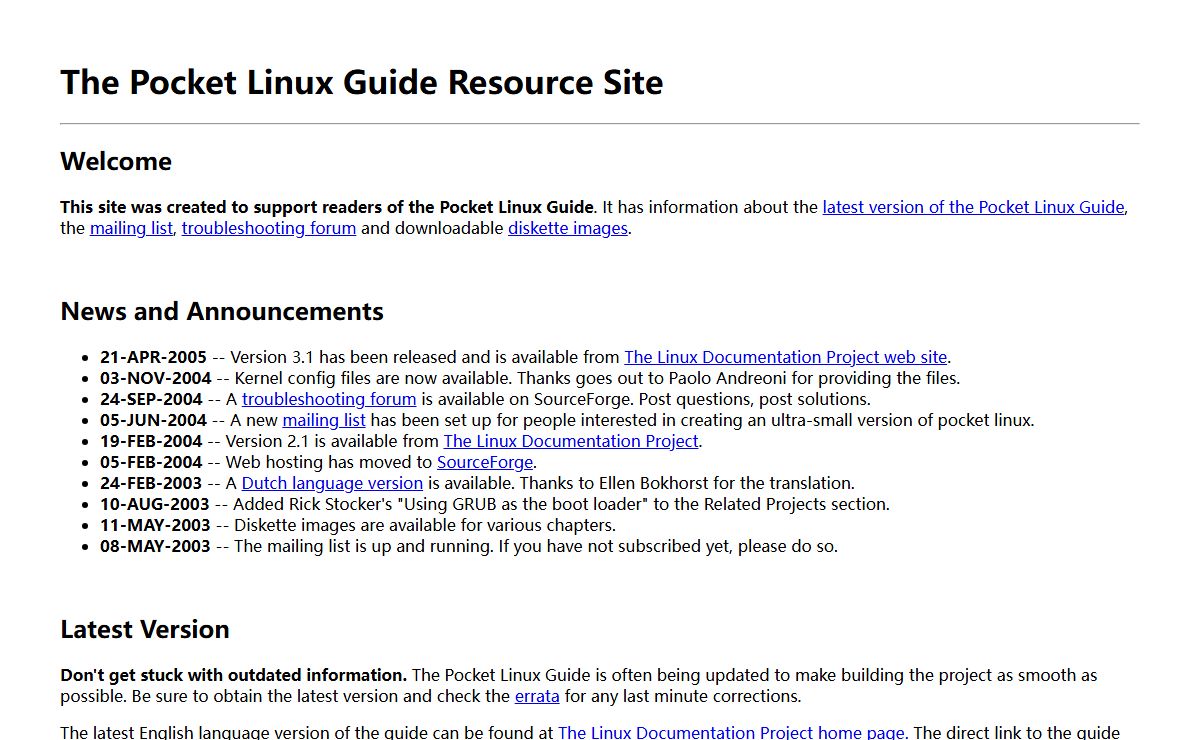Open the mailing list link in the 05-JUN-2004 entry
The width and height of the screenshot is (1200, 740).
coord(324,420)
